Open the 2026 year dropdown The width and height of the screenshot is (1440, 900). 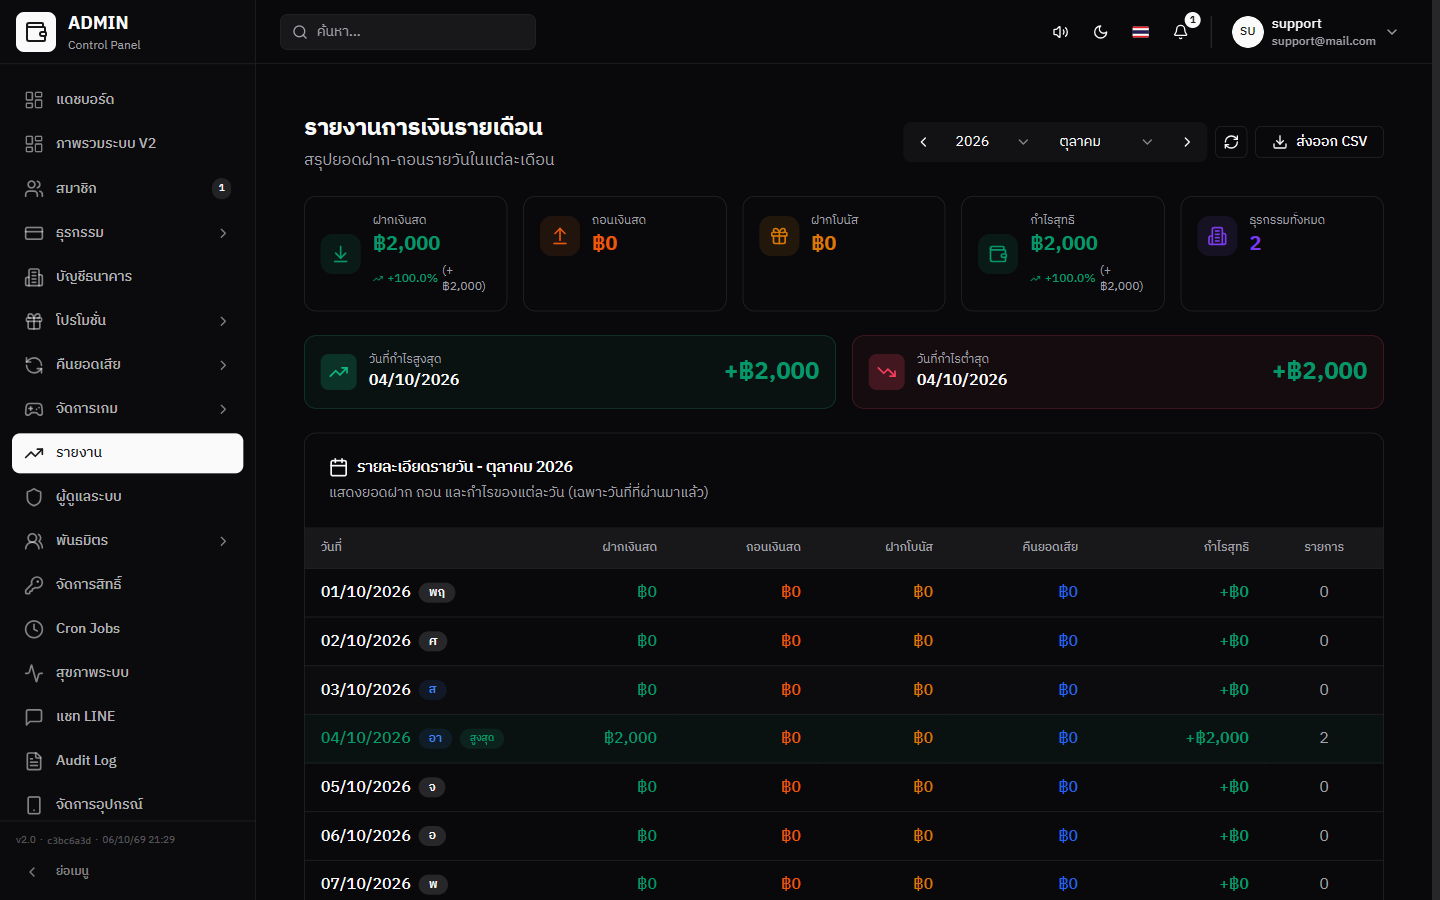point(991,142)
